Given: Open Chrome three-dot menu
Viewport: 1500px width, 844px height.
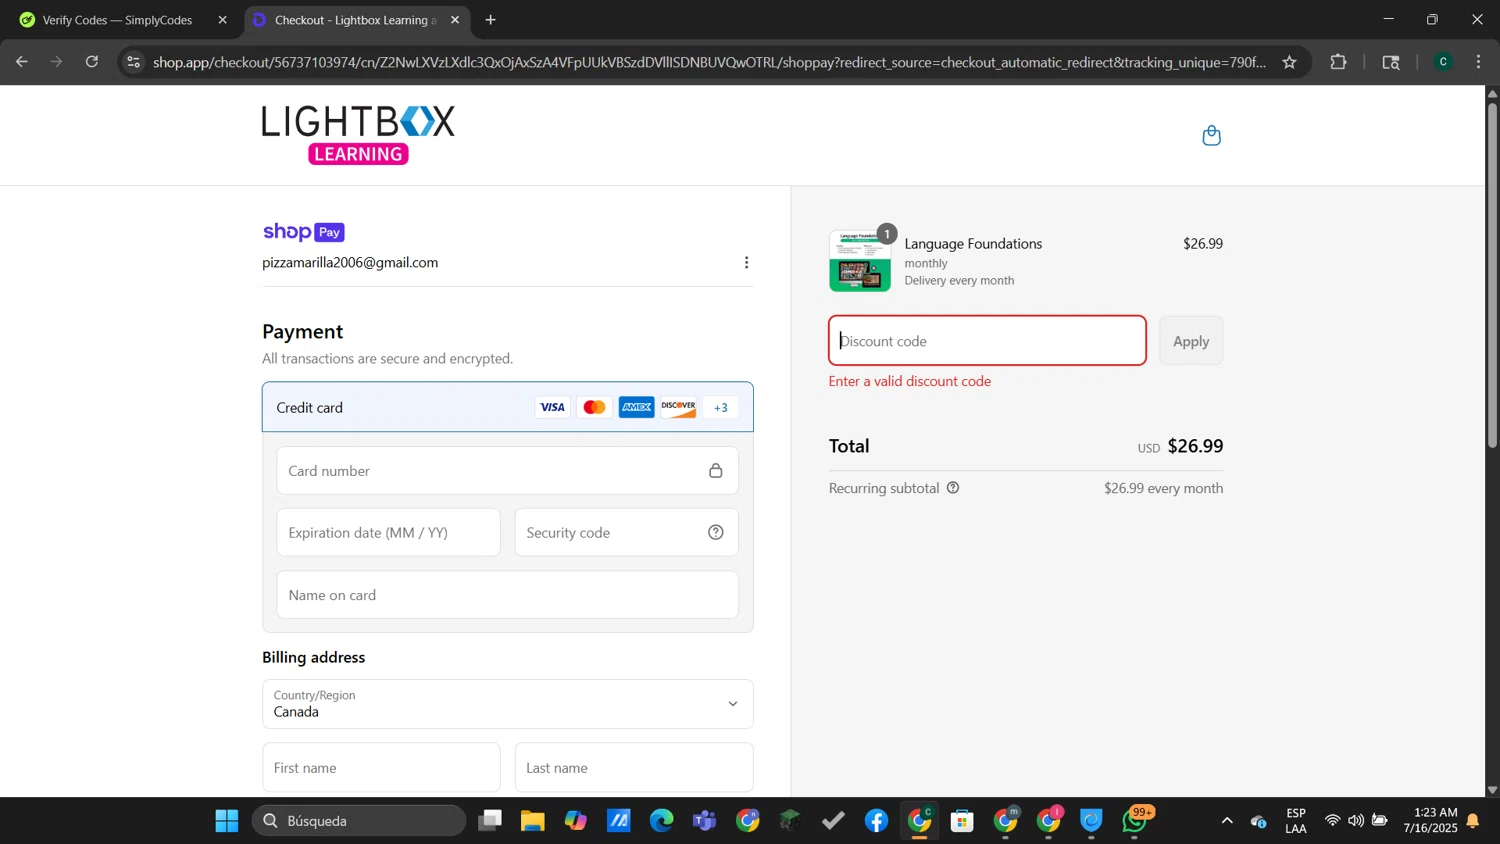Looking at the screenshot, I should [1478, 62].
